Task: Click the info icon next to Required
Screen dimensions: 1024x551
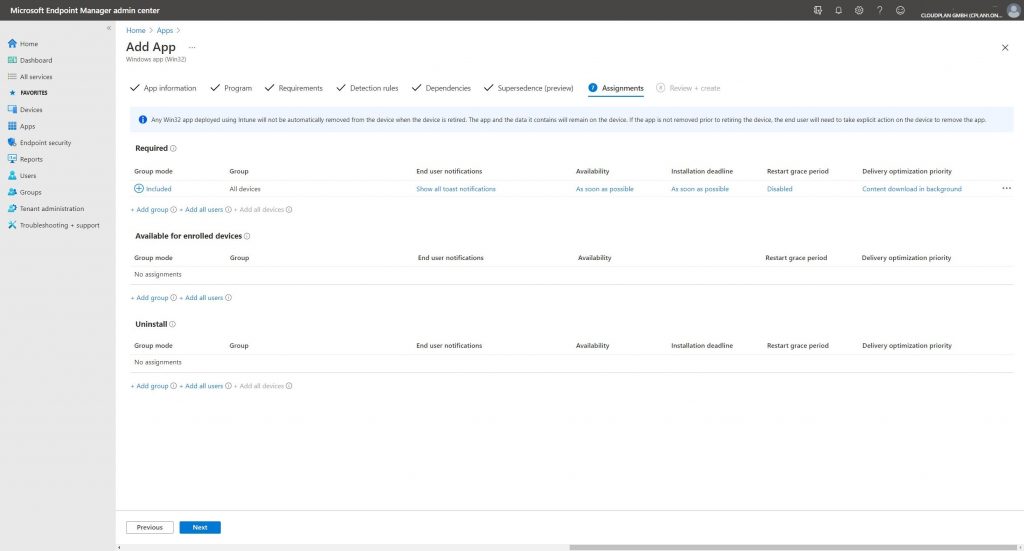Action: tap(173, 148)
